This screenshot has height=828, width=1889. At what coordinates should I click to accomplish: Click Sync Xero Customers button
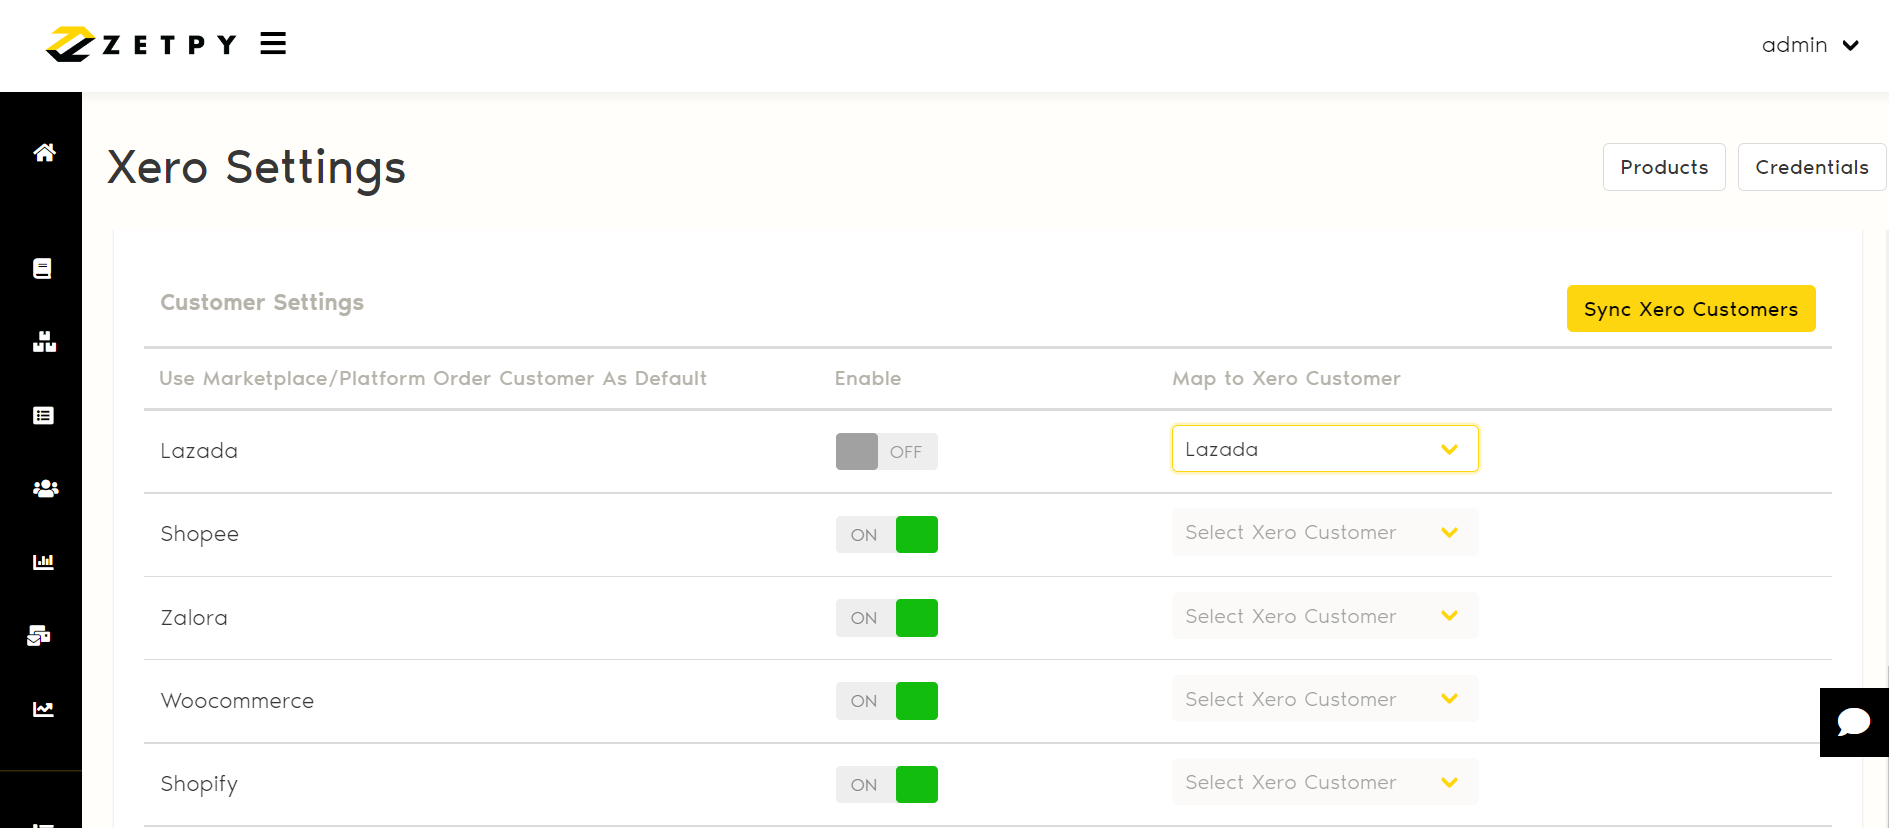pyautogui.click(x=1691, y=309)
